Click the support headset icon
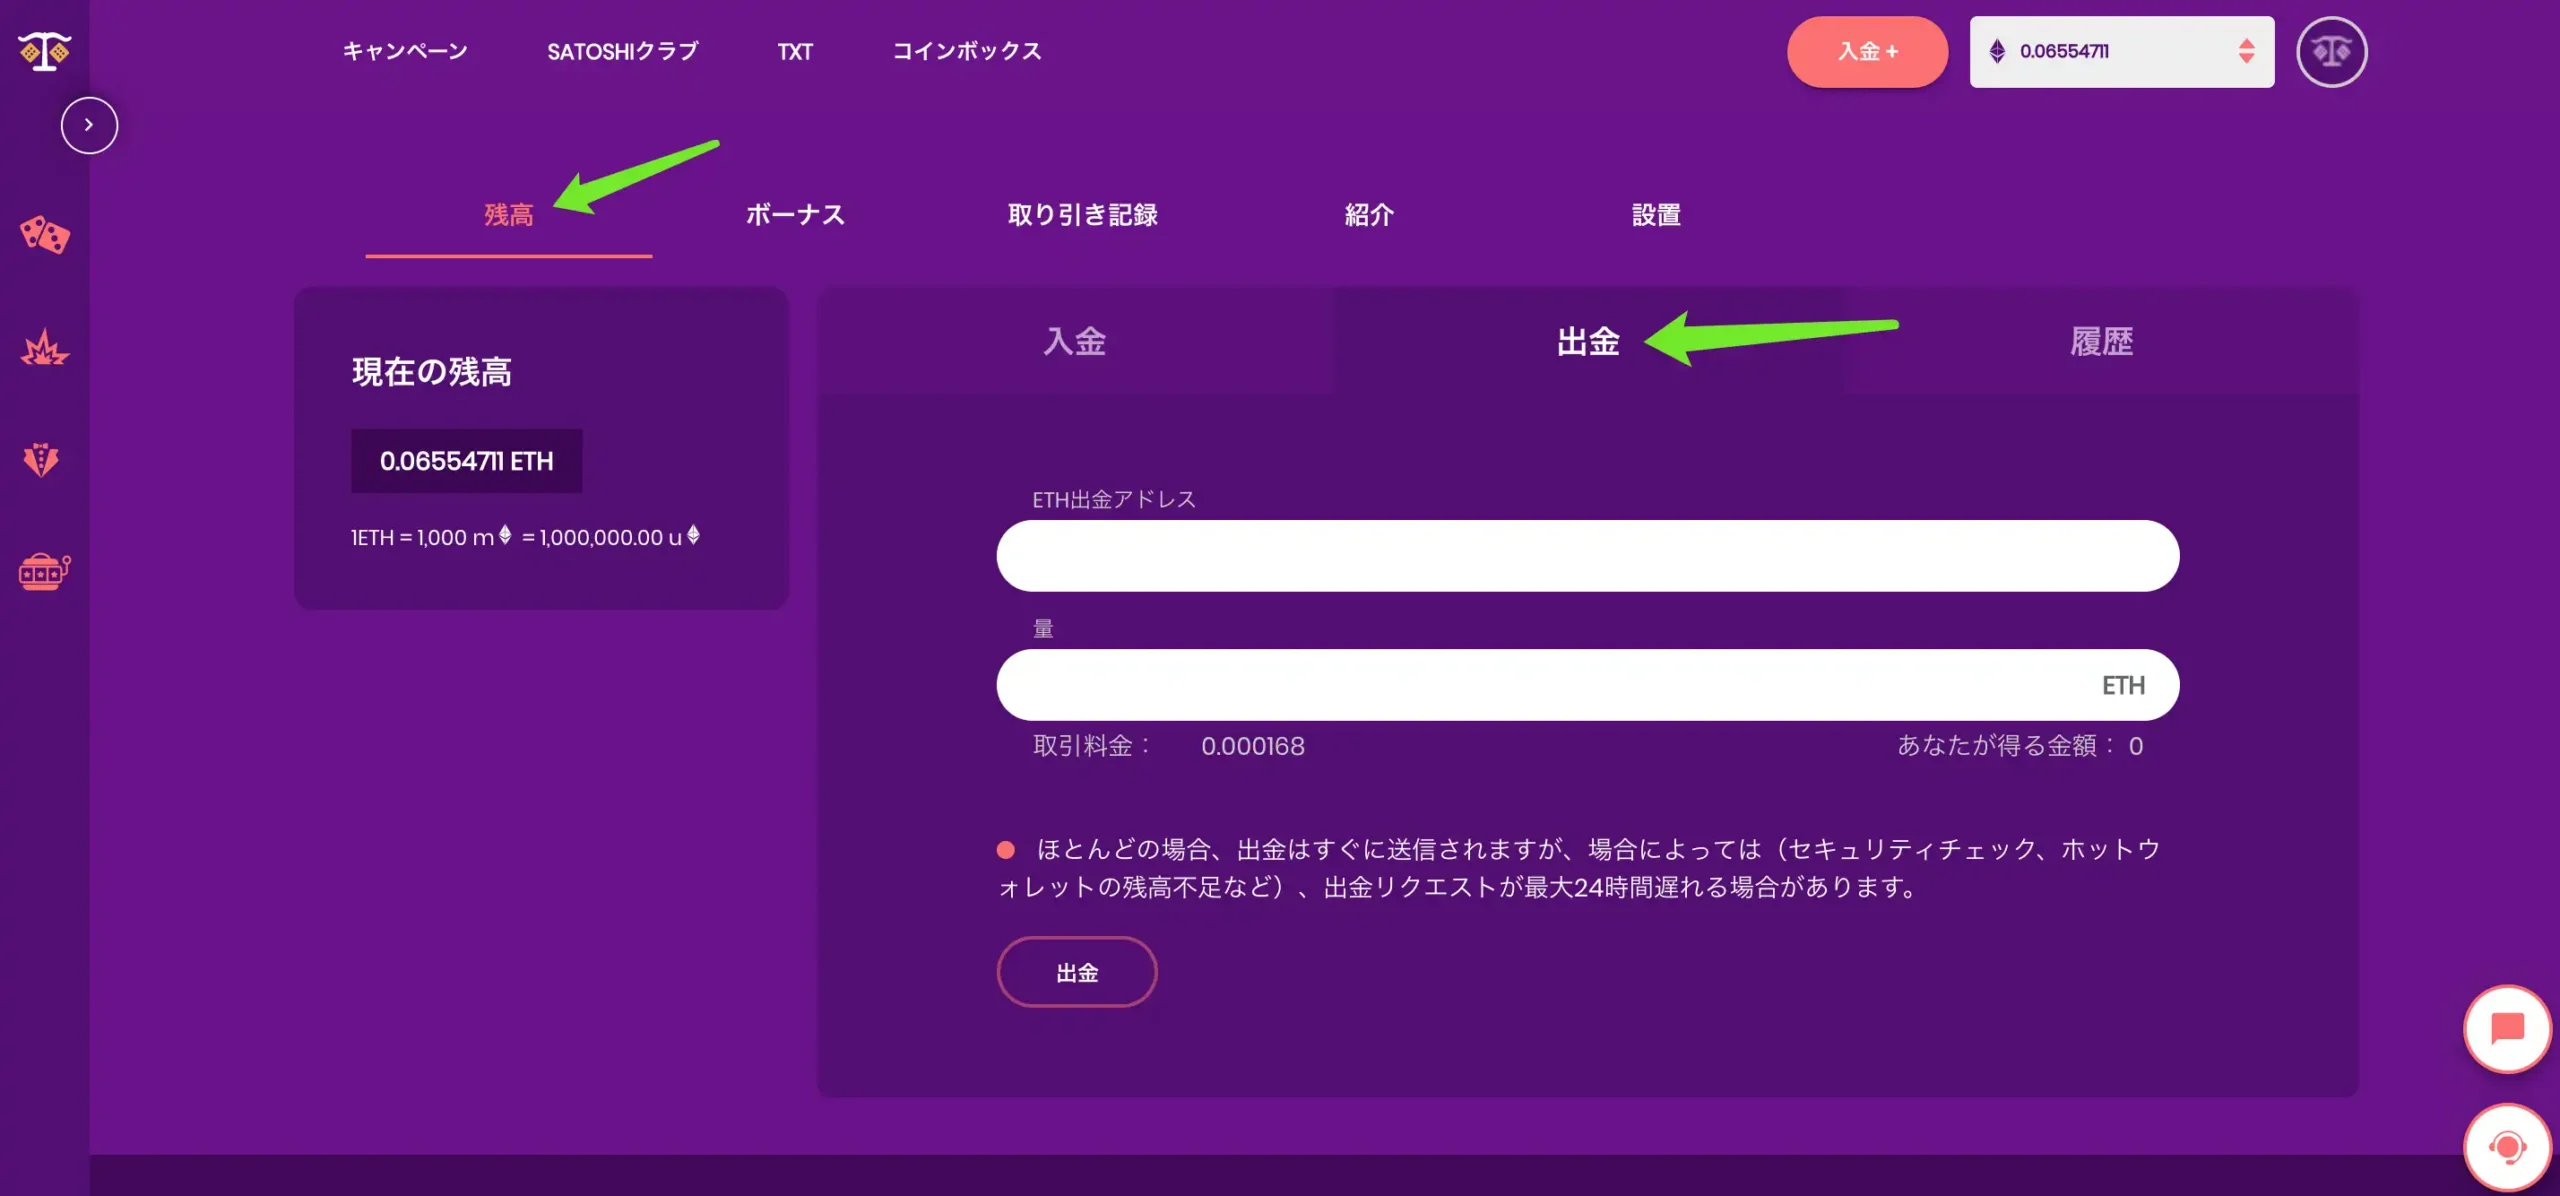Image resolution: width=2560 pixels, height=1196 pixels. click(x=2507, y=1146)
